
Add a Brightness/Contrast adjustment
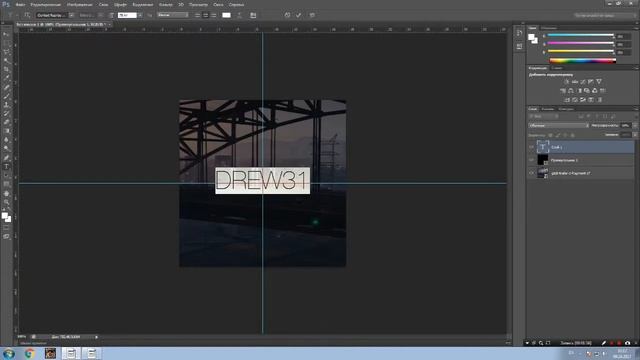coord(567,82)
